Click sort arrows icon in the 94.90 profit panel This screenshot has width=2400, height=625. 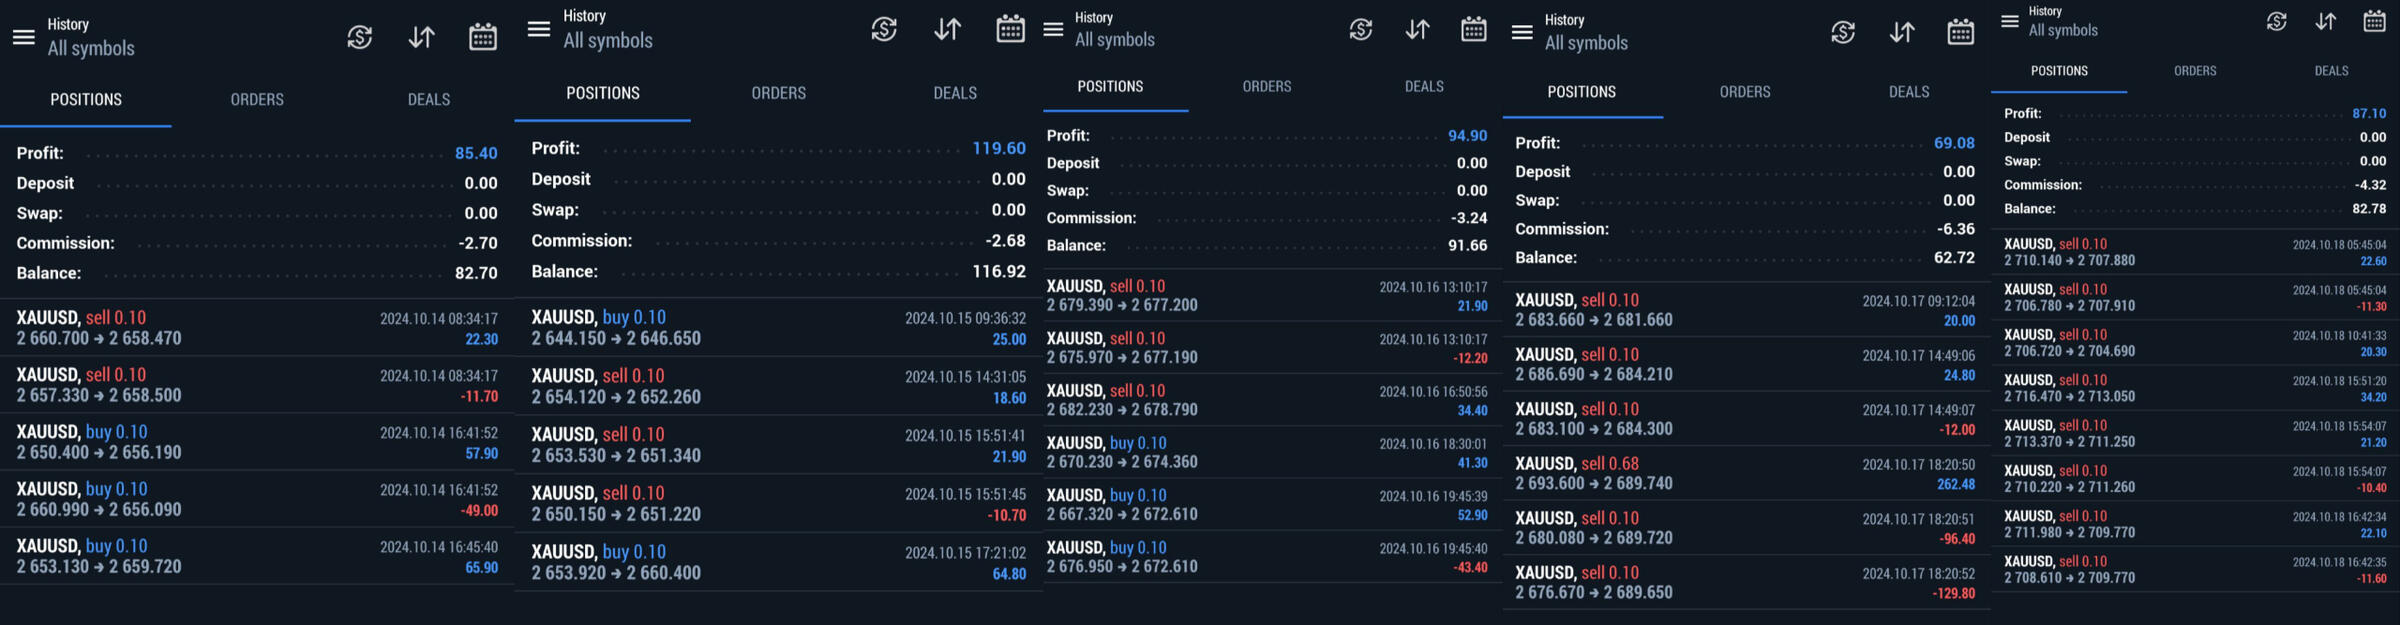[x=1417, y=29]
